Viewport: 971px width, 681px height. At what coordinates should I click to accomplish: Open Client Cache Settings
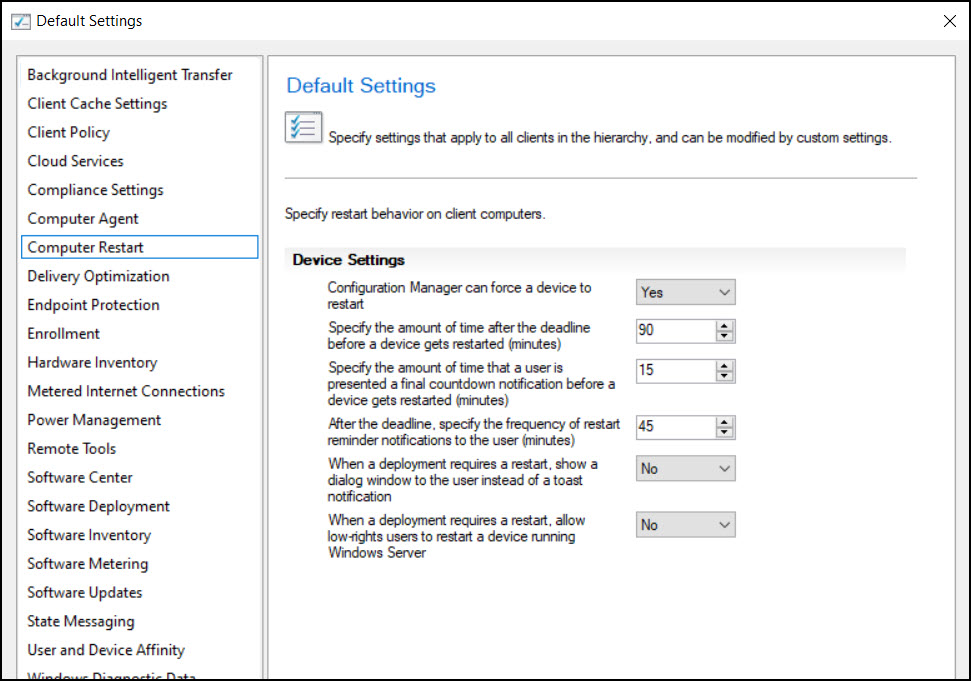97,104
